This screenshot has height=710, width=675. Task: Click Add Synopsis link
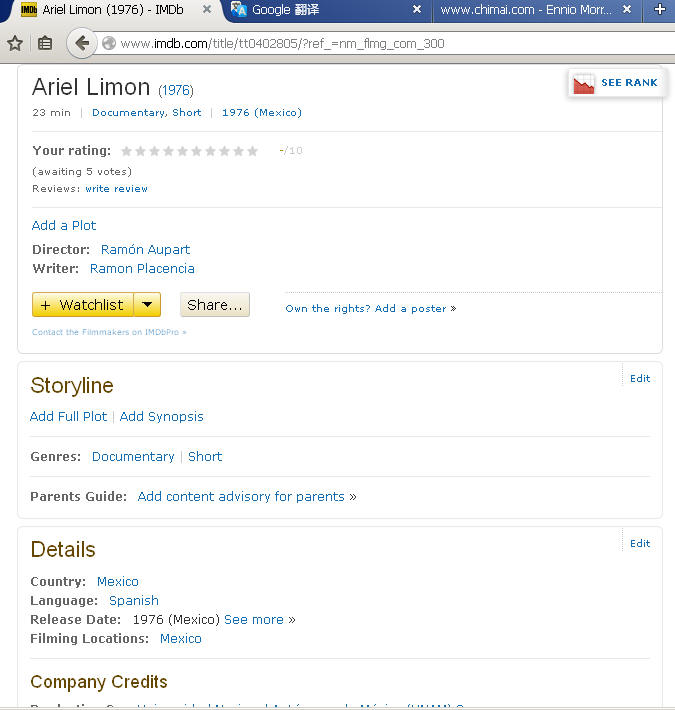click(161, 416)
